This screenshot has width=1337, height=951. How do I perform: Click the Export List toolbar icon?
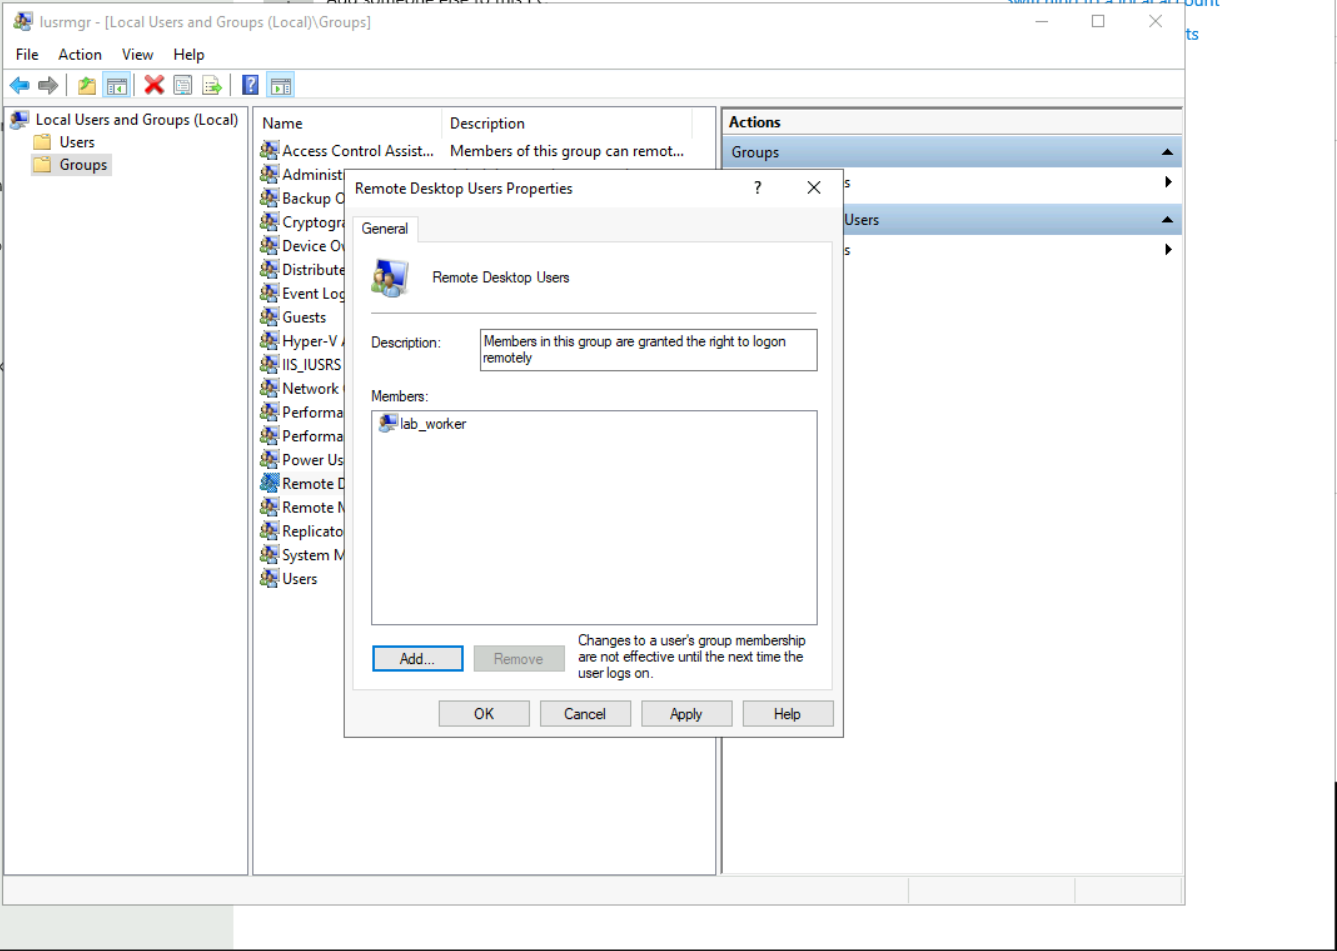click(212, 85)
